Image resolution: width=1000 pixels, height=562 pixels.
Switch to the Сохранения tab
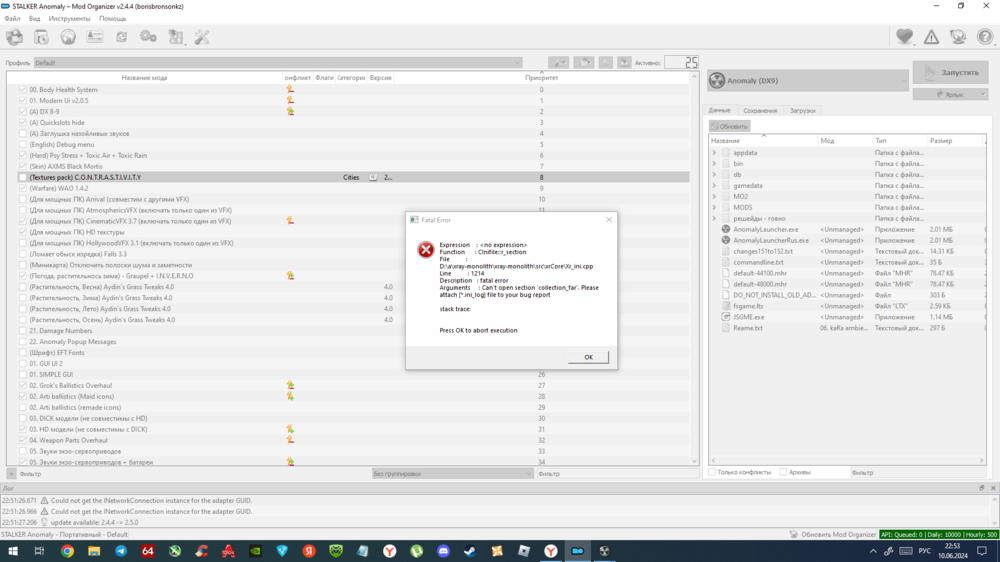[760, 111]
